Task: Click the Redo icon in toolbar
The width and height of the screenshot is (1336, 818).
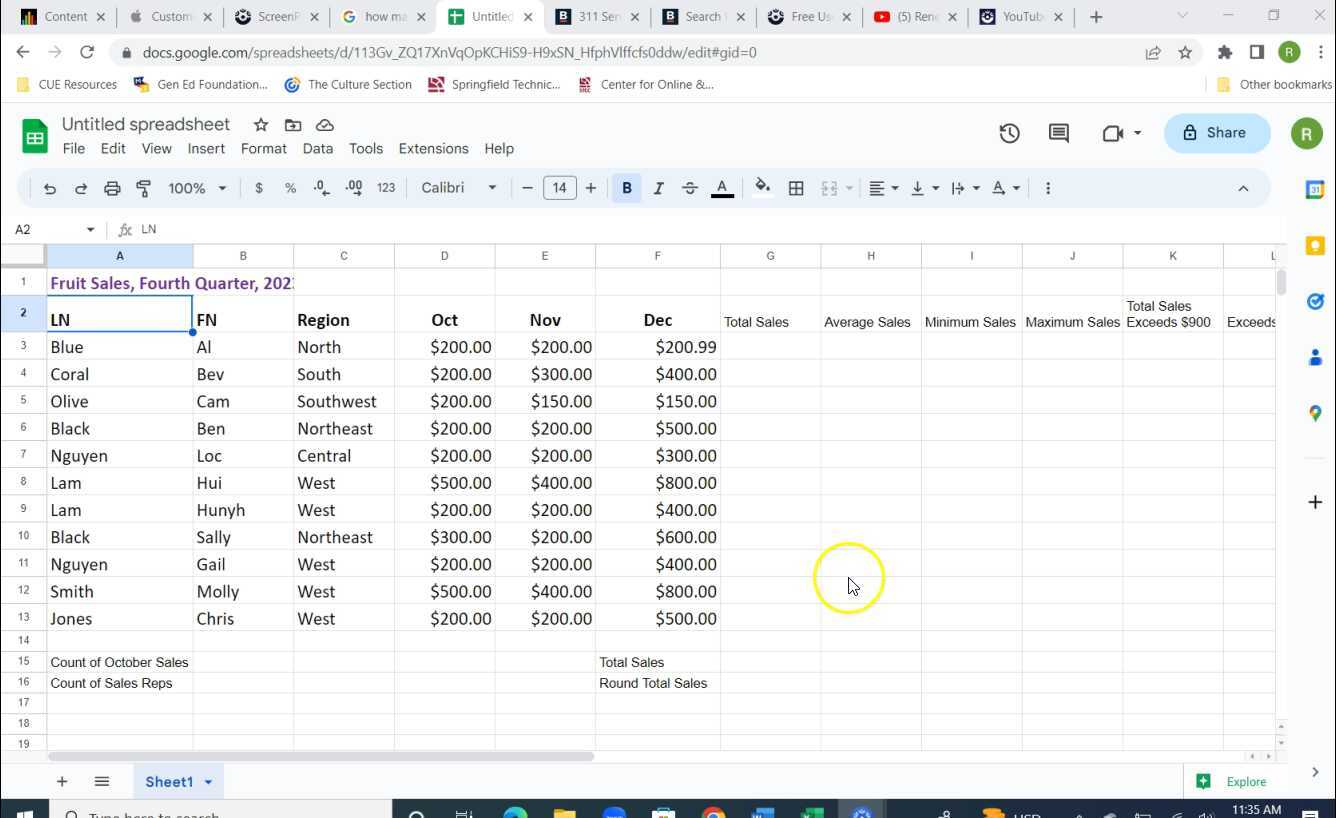Action: (81, 188)
